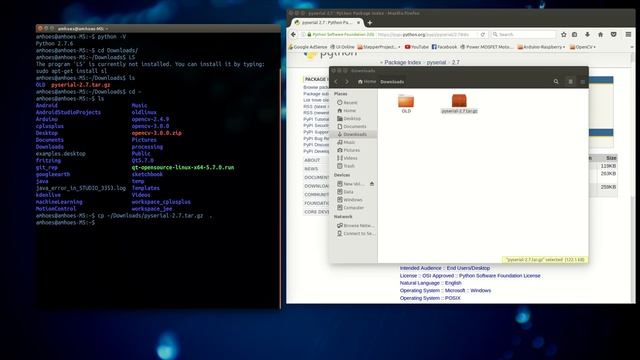Screen dimensions: 640x360
Task: Open YouTube bookmark
Action: [x=417, y=47]
